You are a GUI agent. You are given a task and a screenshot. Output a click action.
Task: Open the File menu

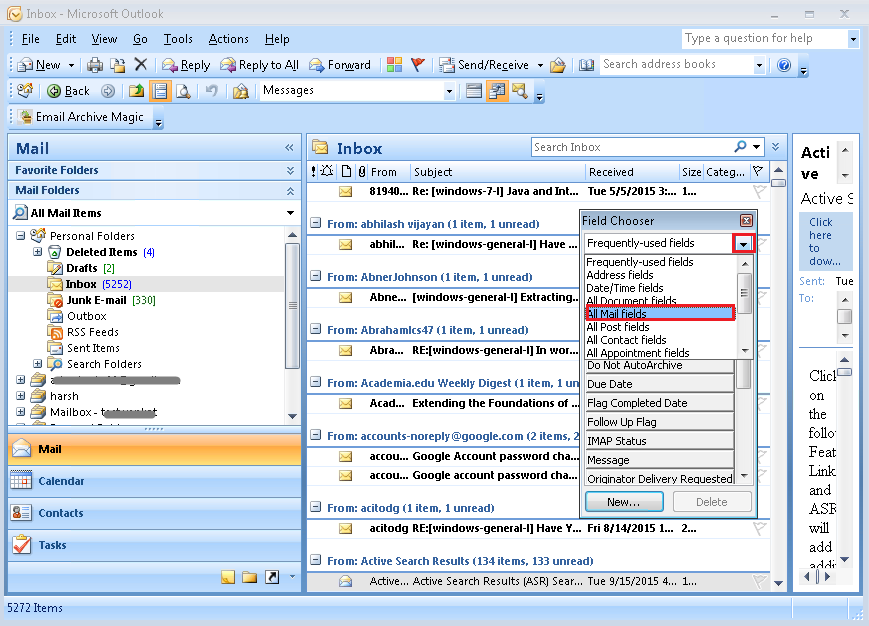click(30, 39)
